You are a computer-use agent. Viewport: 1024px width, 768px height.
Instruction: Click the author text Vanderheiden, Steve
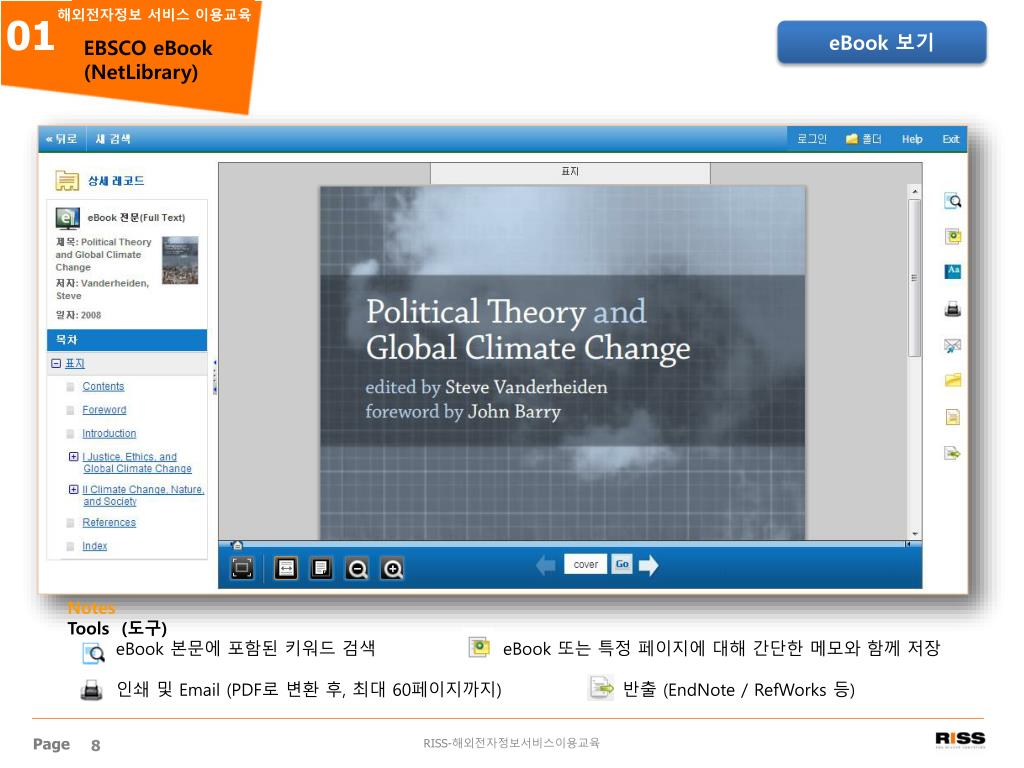103,289
